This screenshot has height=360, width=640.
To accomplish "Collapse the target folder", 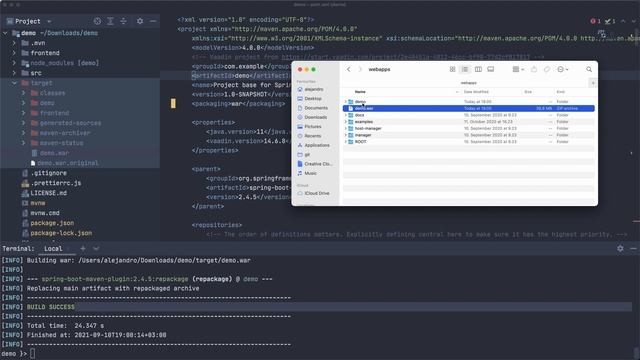I will tap(14, 83).
